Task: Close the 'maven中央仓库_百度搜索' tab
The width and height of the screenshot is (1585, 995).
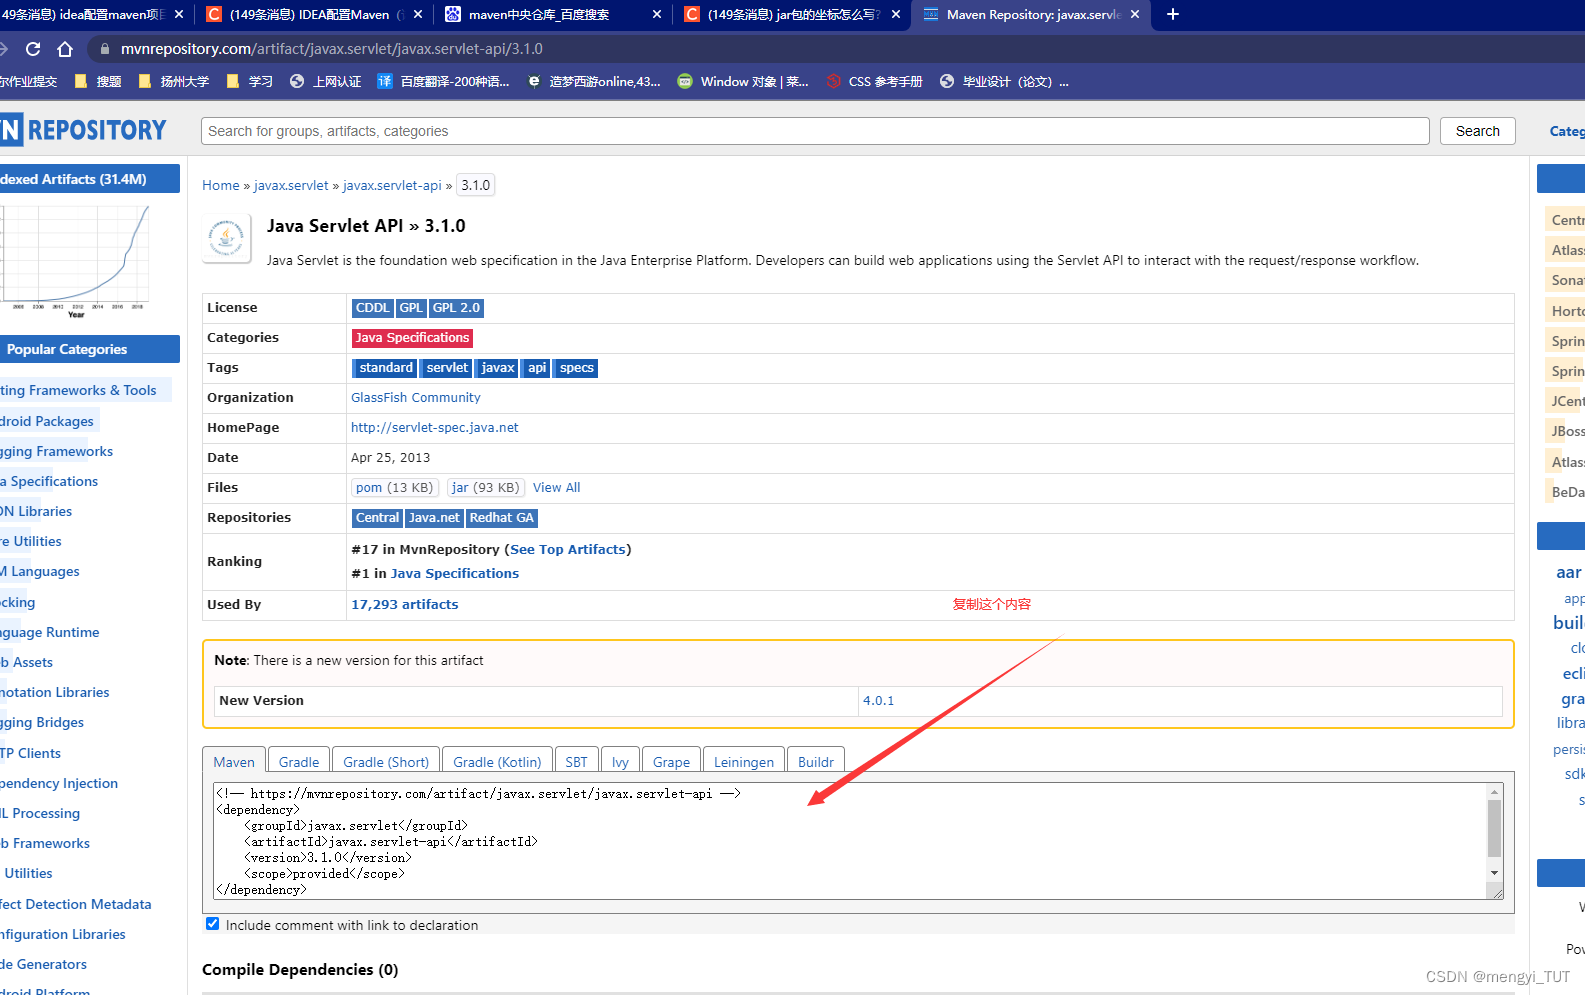Action: tap(657, 14)
